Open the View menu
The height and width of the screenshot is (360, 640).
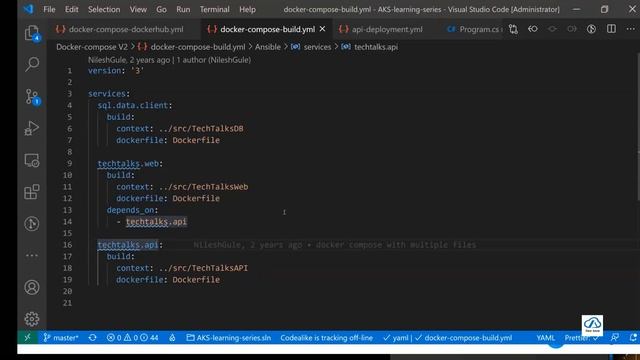coord(138,9)
